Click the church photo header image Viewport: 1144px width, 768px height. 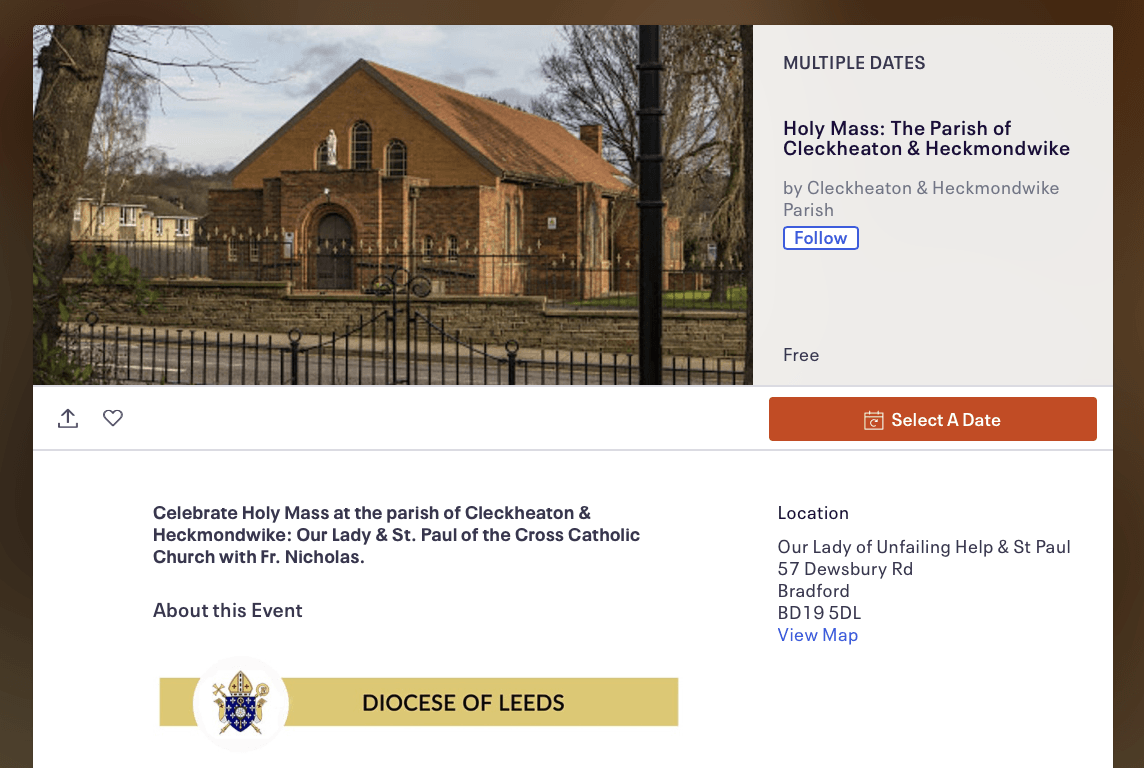(392, 205)
